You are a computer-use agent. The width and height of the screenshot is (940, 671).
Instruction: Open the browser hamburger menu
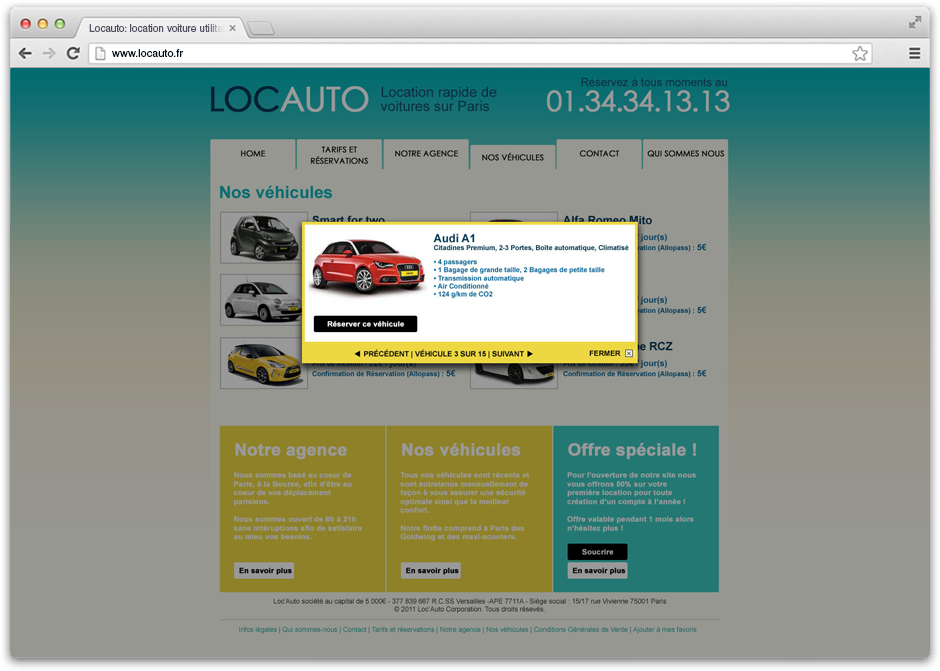pos(914,53)
